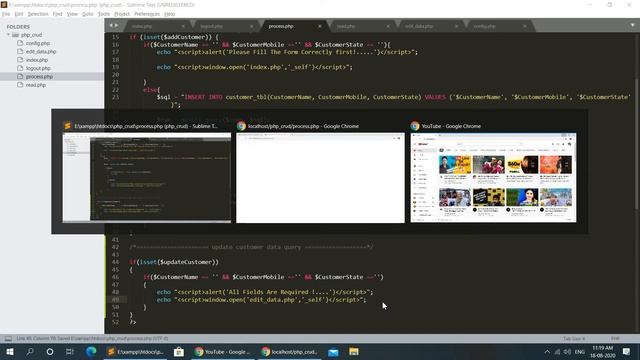Launch Microsoft Edge from the taskbar
This screenshot has height=360, width=640.
click(x=91, y=351)
